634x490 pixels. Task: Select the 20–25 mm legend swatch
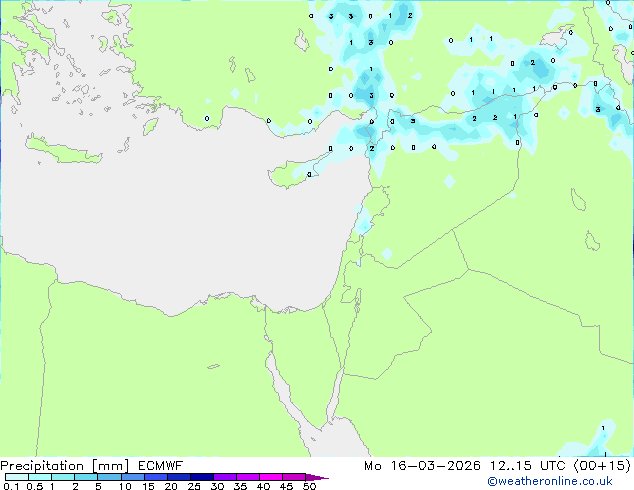(178, 477)
